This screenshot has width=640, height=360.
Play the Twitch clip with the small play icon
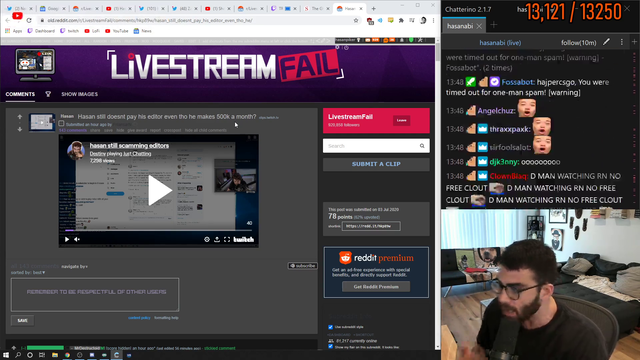tap(67, 240)
